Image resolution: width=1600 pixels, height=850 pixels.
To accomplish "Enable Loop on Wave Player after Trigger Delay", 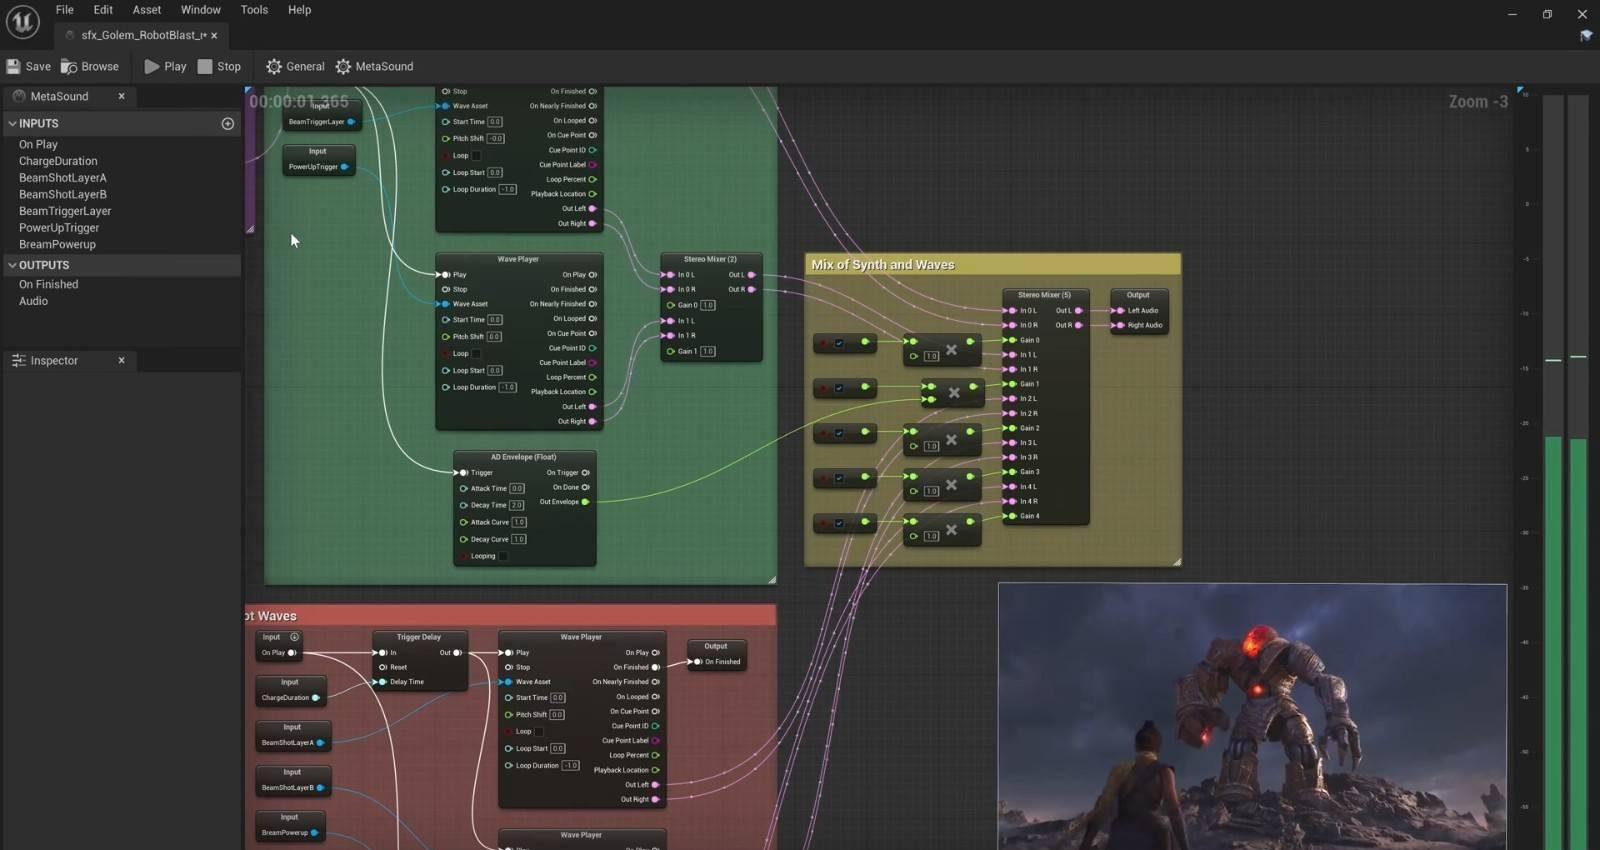I will coord(539,731).
